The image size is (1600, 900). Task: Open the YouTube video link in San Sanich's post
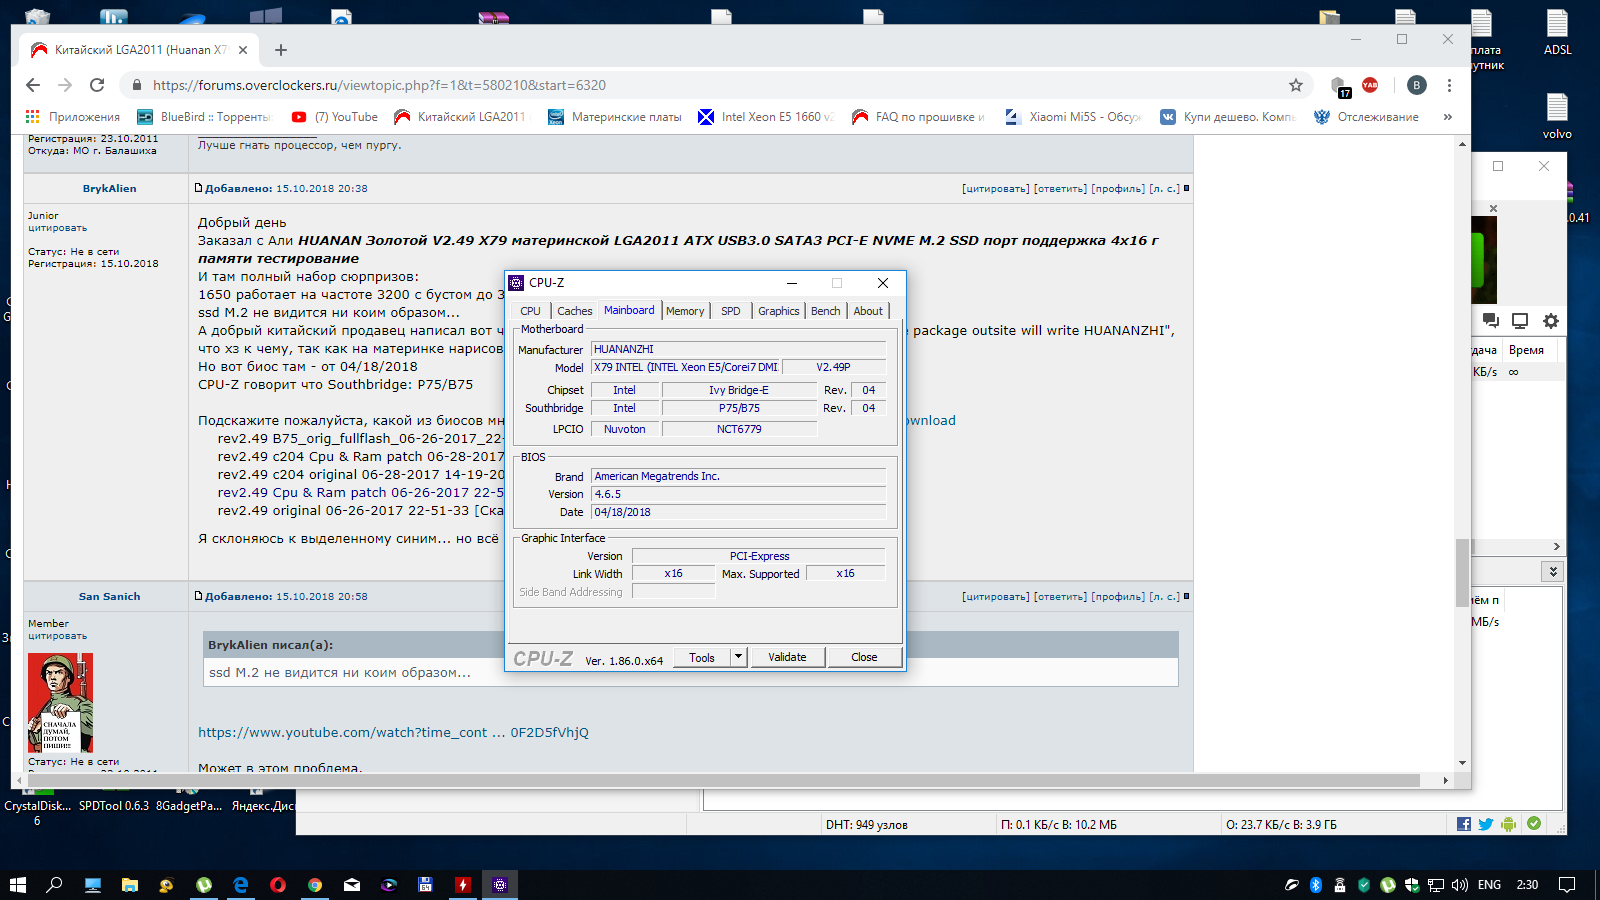click(393, 732)
